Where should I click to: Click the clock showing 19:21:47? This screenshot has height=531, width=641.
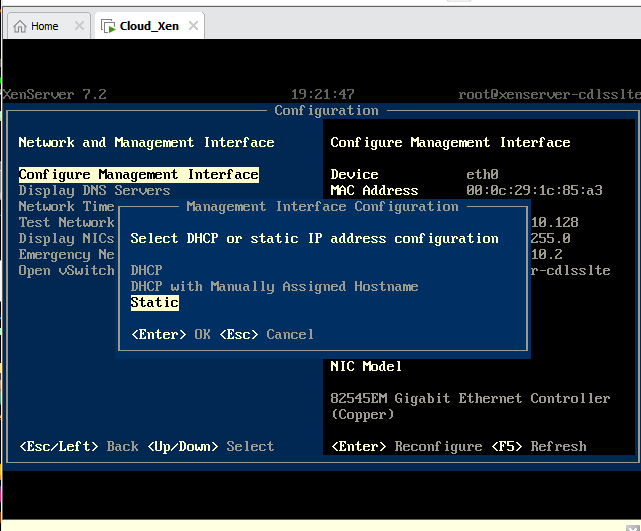click(323, 94)
